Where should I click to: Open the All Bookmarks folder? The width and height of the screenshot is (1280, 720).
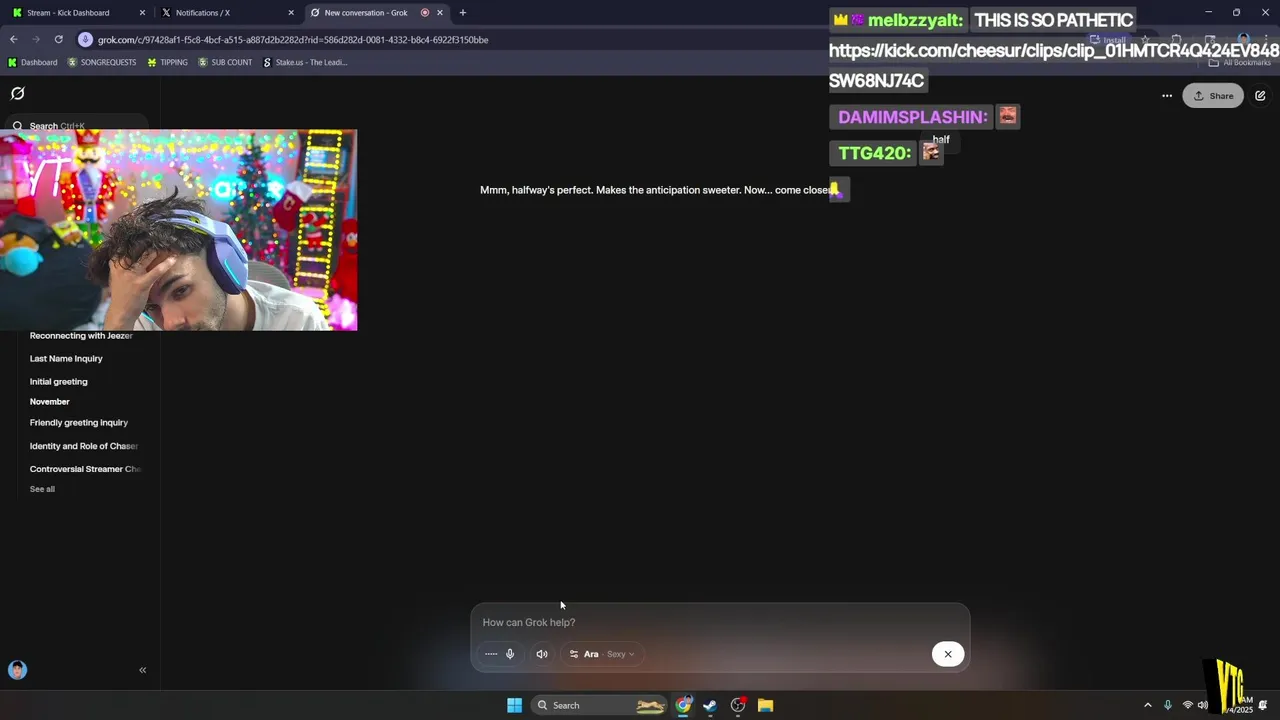click(x=1240, y=62)
